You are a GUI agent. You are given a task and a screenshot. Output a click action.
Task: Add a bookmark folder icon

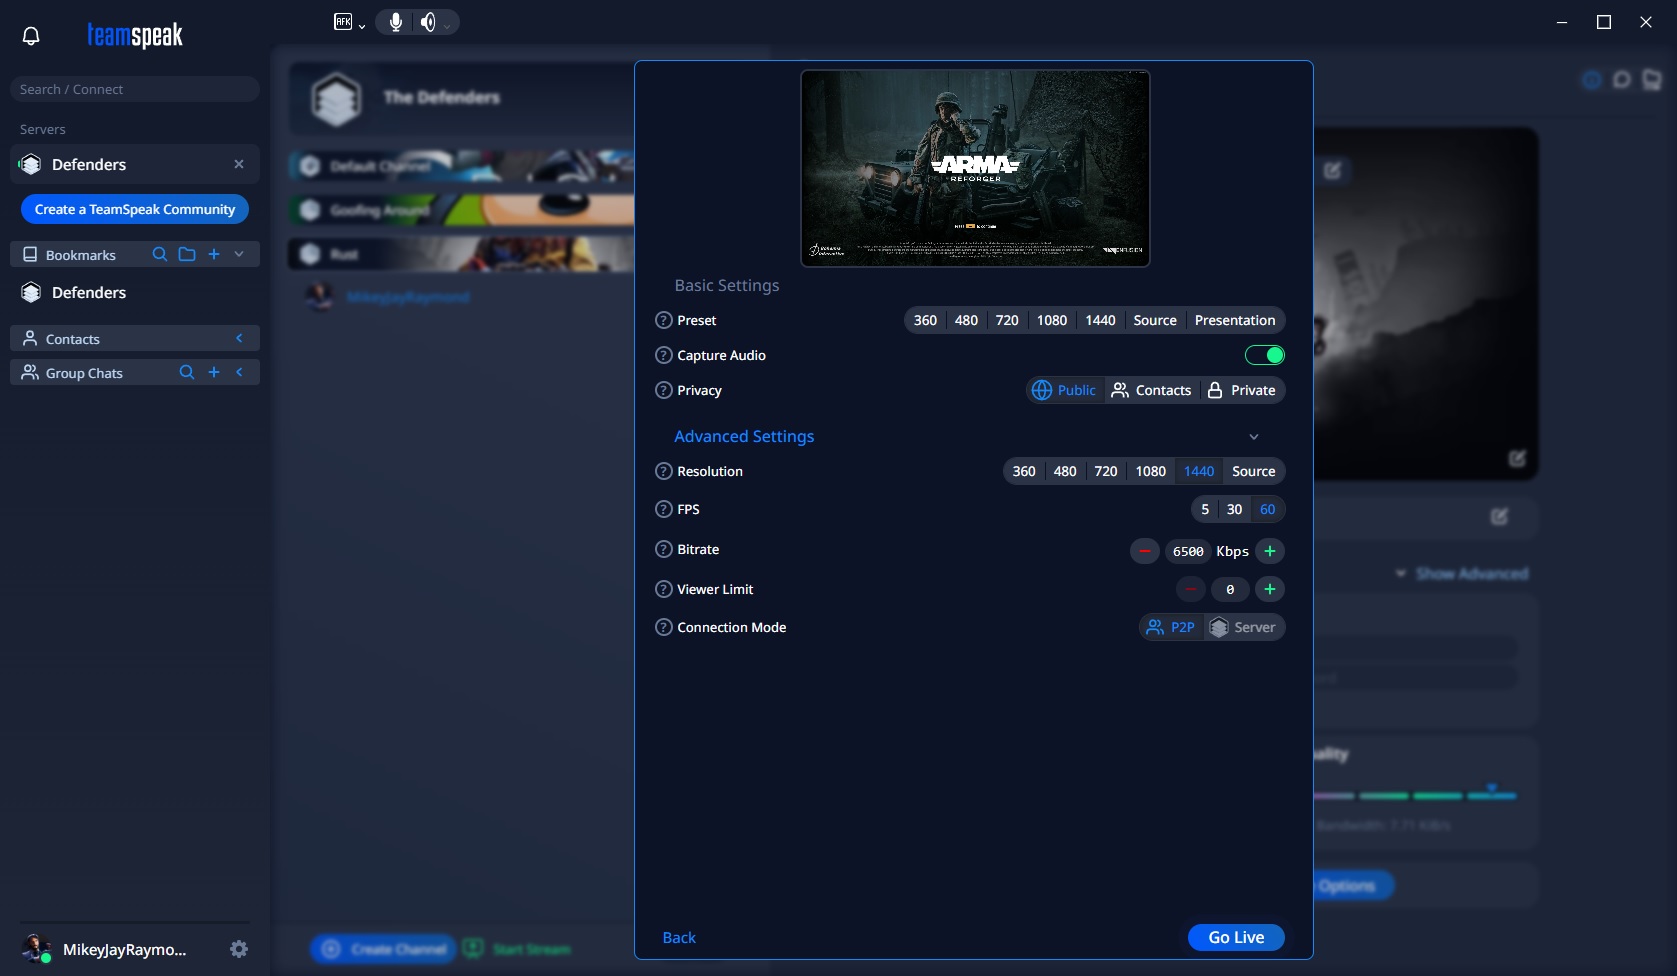coord(187,254)
